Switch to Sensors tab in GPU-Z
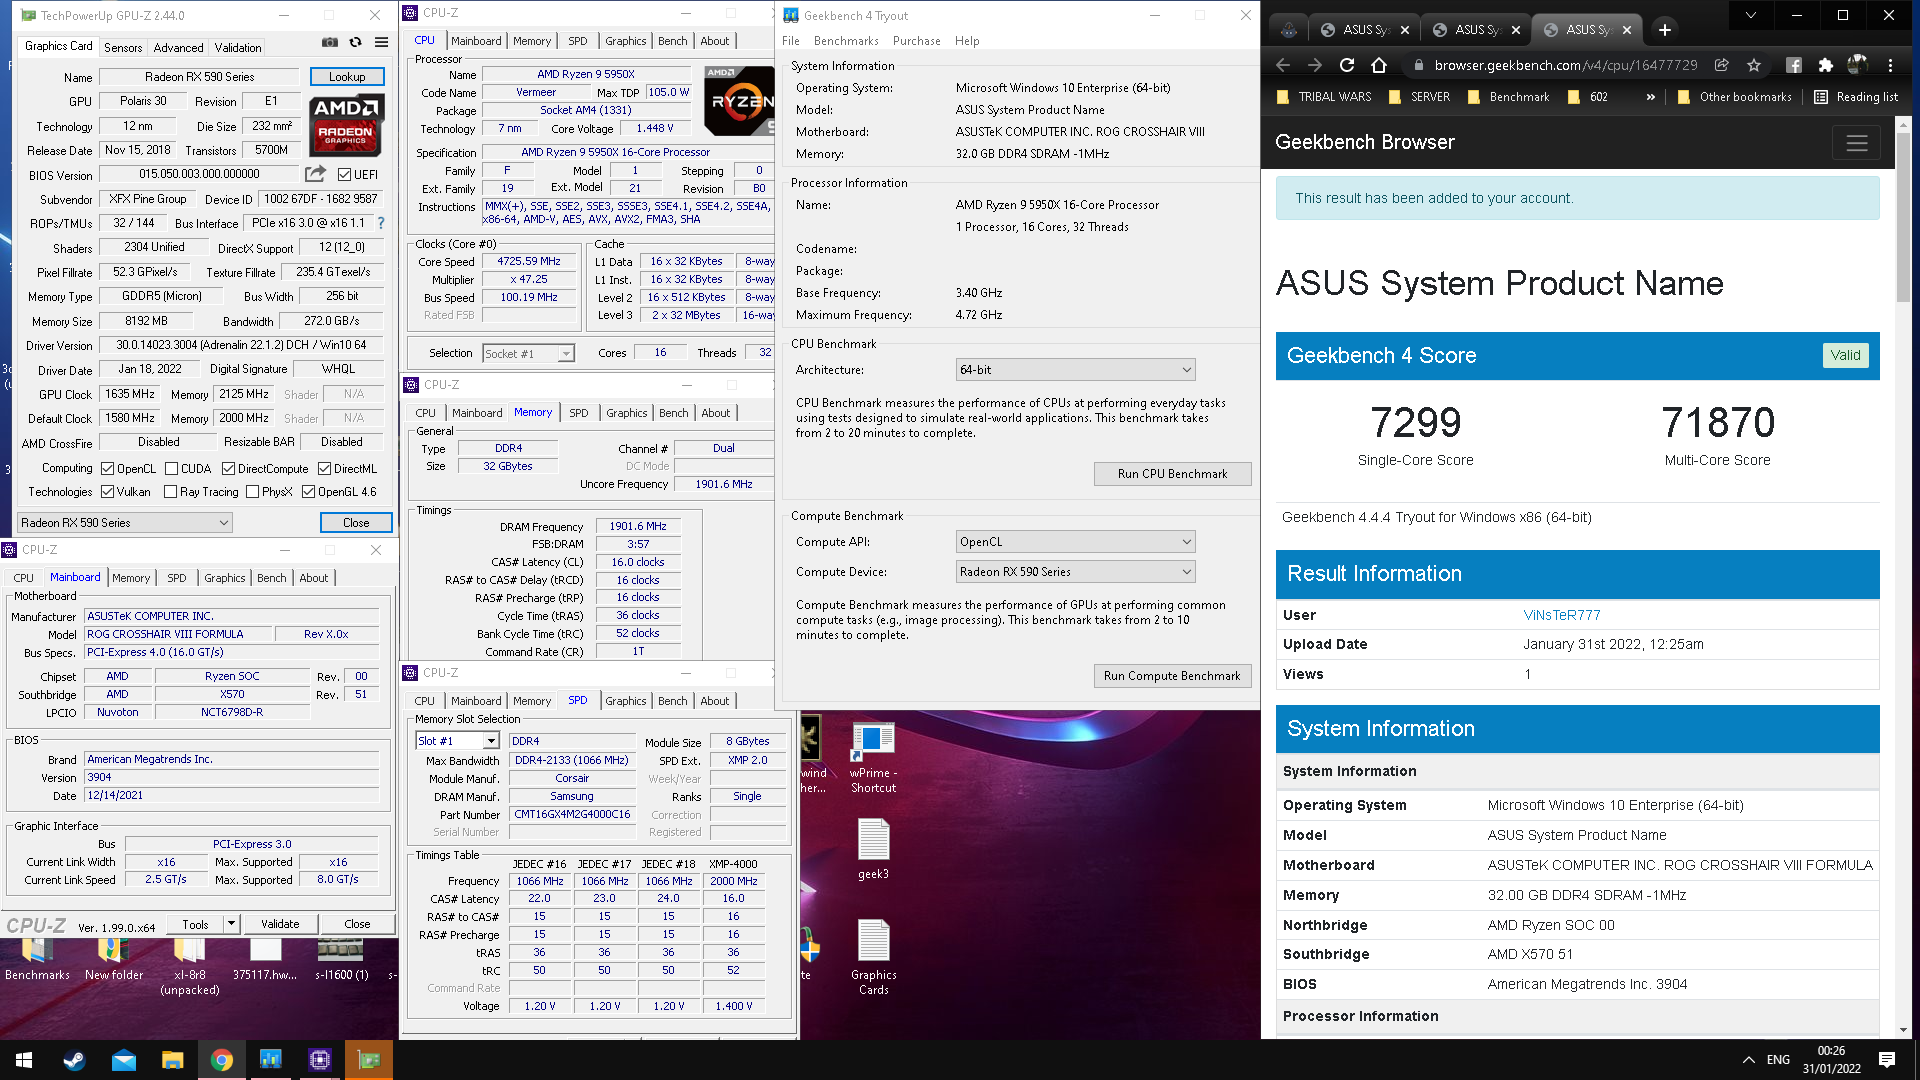 pos(123,47)
